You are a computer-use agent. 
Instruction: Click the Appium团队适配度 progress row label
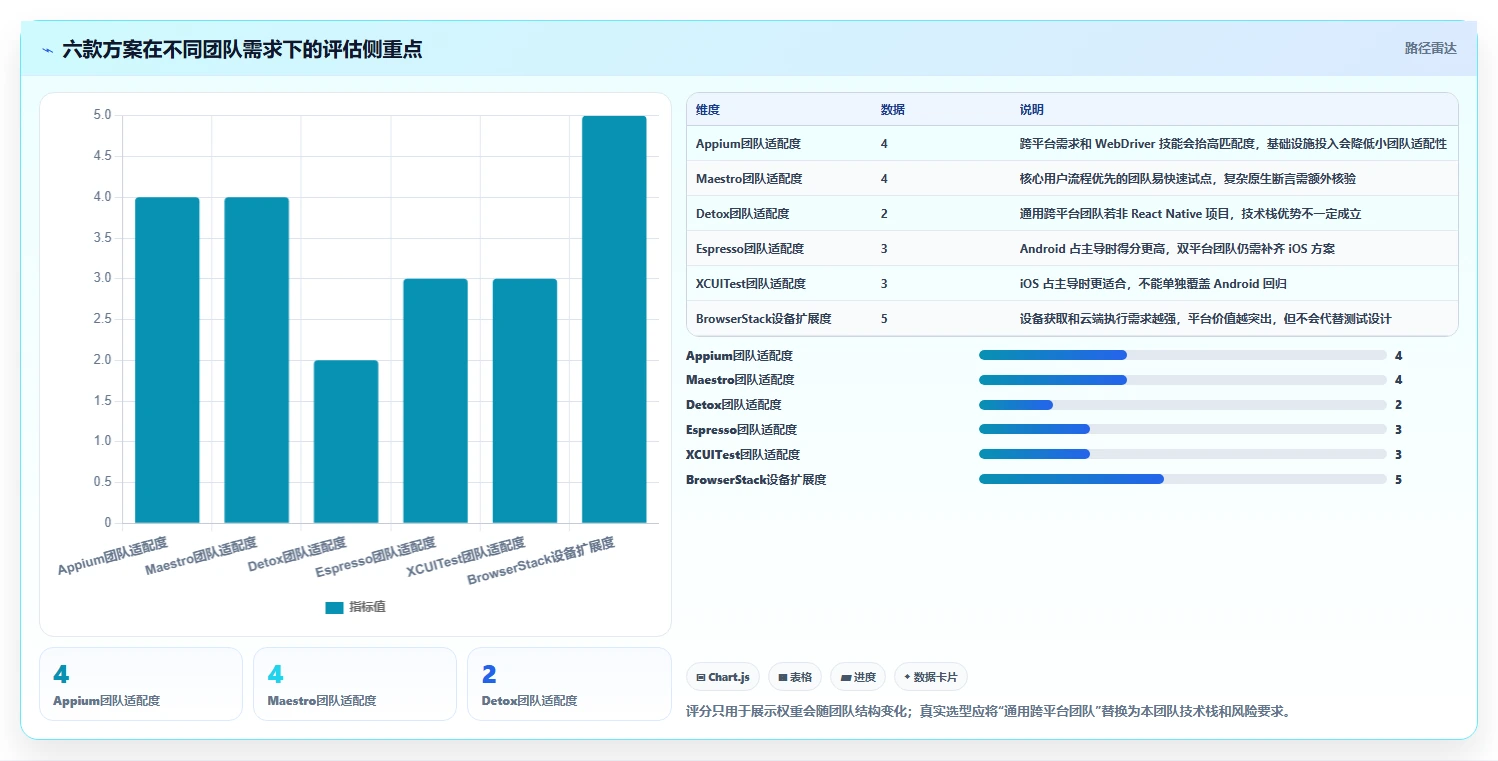pos(739,355)
